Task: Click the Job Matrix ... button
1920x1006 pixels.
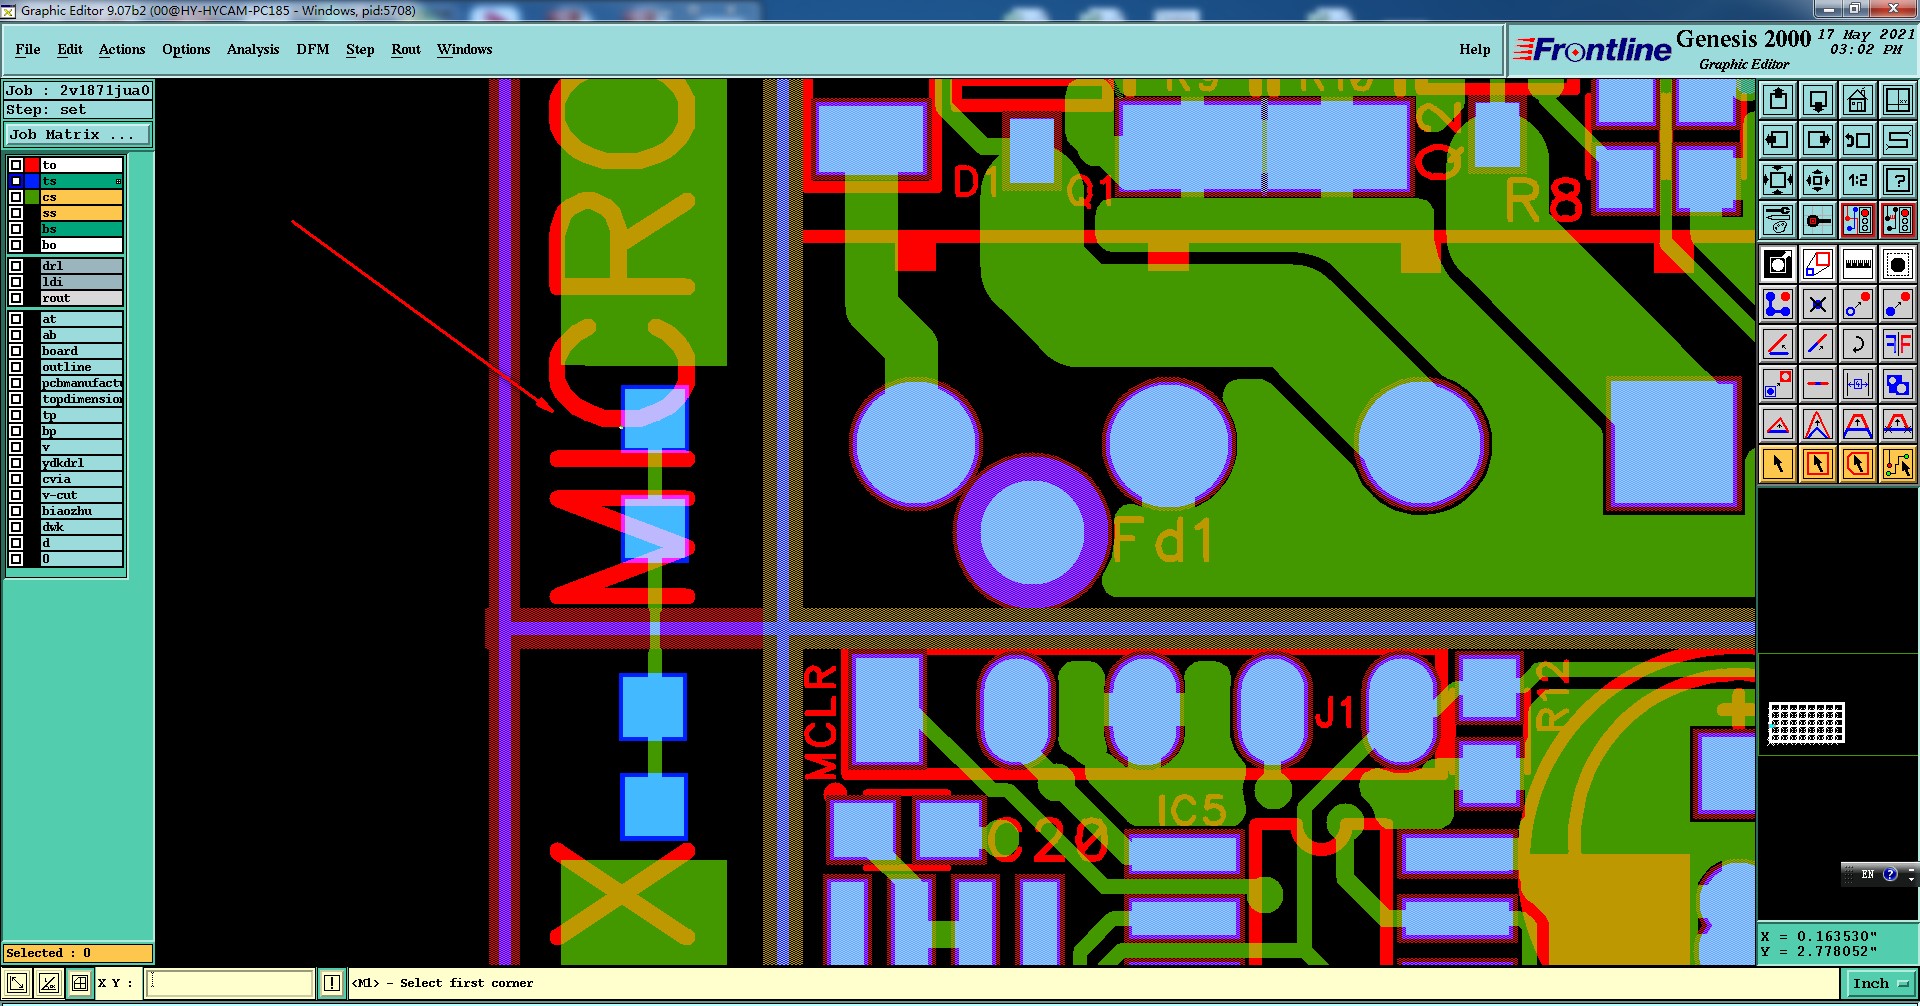Action: [x=78, y=134]
